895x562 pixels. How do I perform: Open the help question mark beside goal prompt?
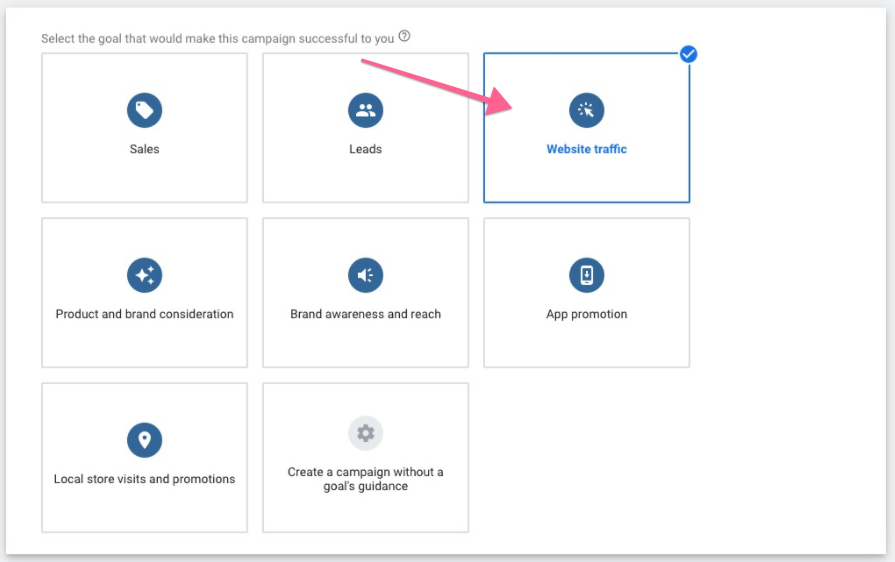click(x=404, y=37)
